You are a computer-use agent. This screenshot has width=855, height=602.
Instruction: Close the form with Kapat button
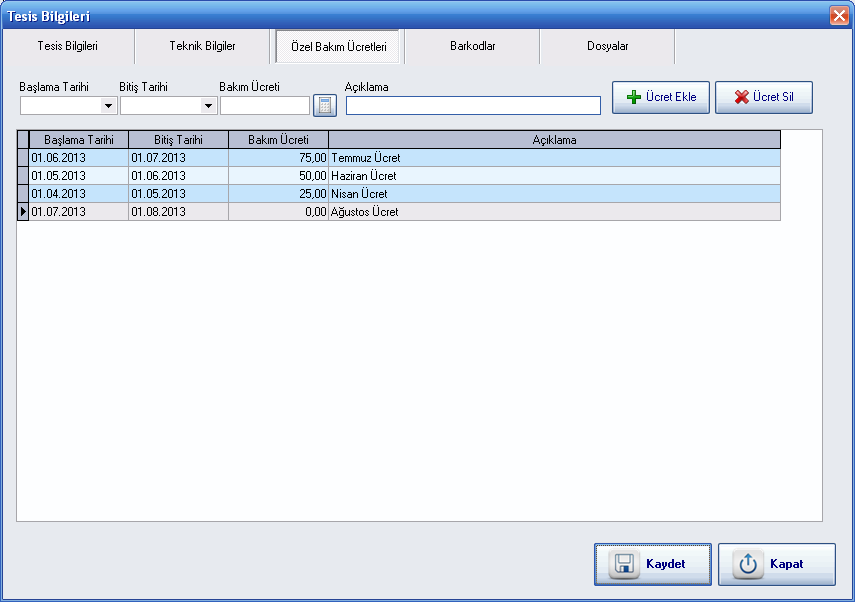coord(776,564)
